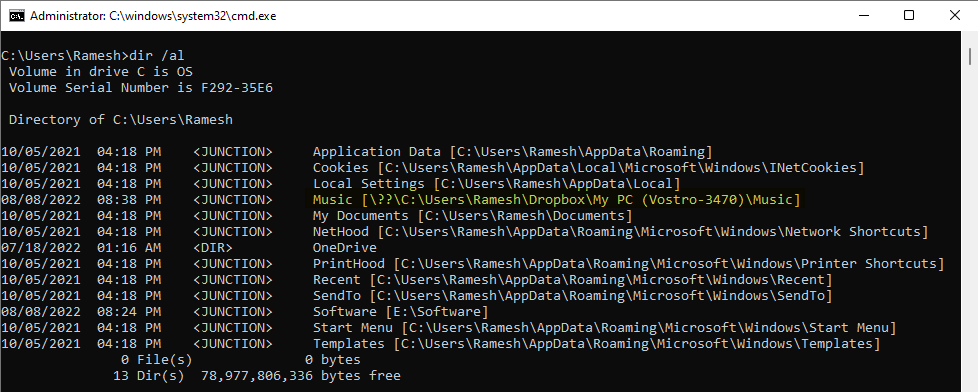
Task: Minimize the command prompt window
Action: (x=863, y=16)
